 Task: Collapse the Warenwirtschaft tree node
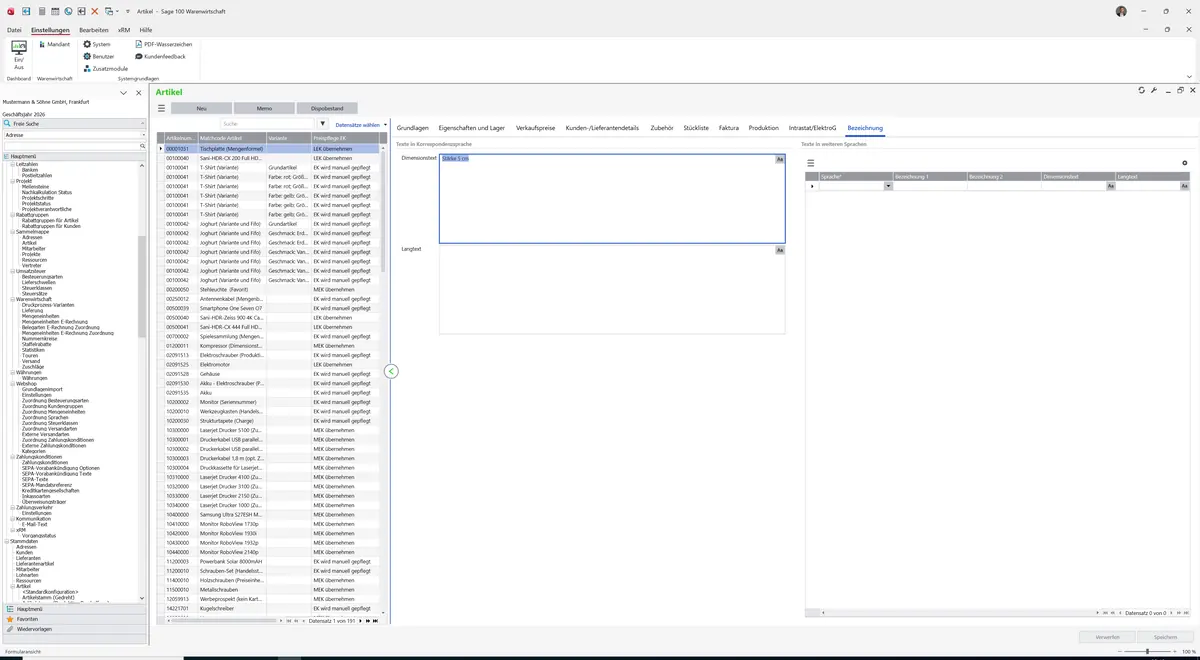point(12,299)
